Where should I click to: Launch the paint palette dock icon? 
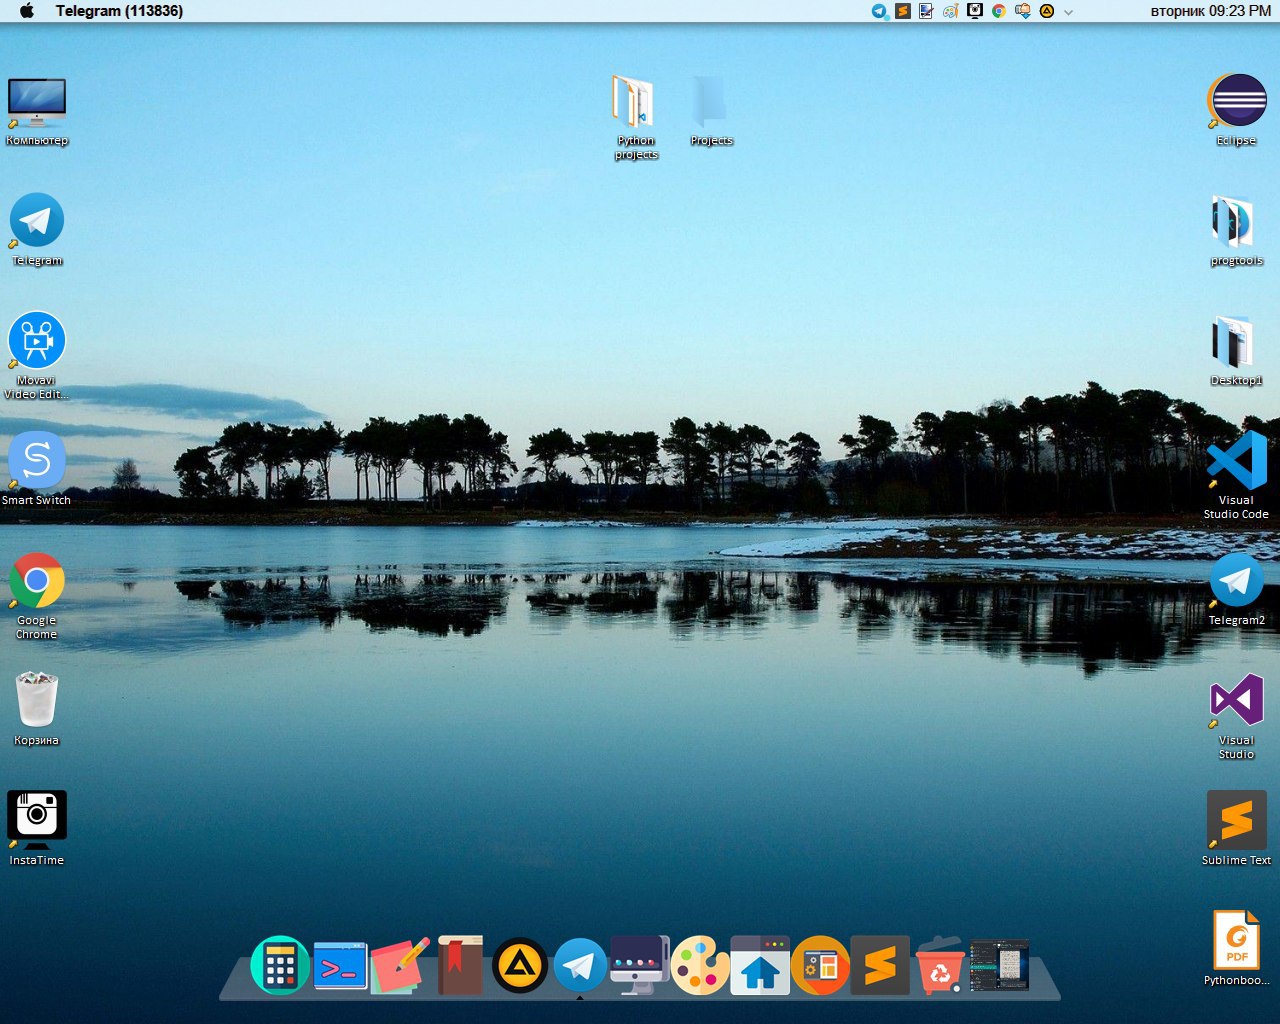[x=700, y=966]
